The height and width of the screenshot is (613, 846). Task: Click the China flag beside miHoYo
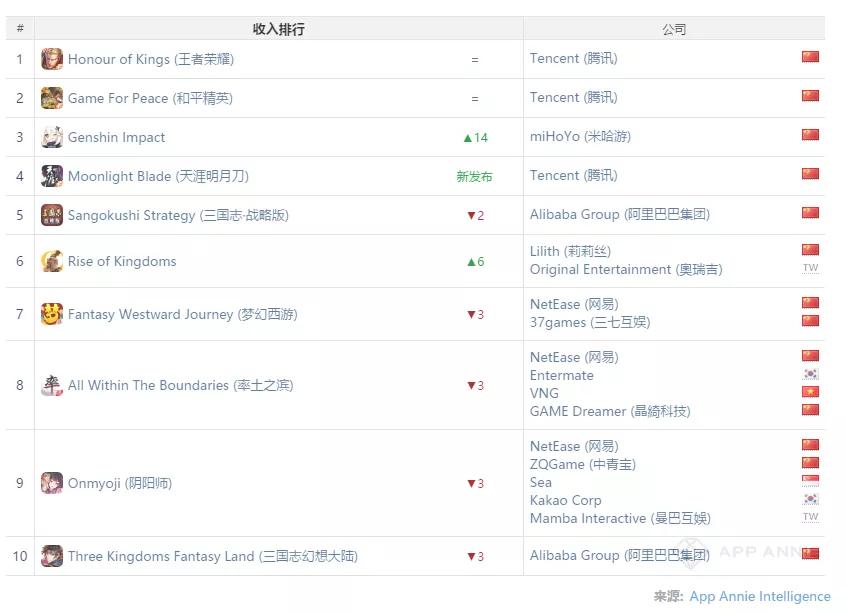click(810, 134)
